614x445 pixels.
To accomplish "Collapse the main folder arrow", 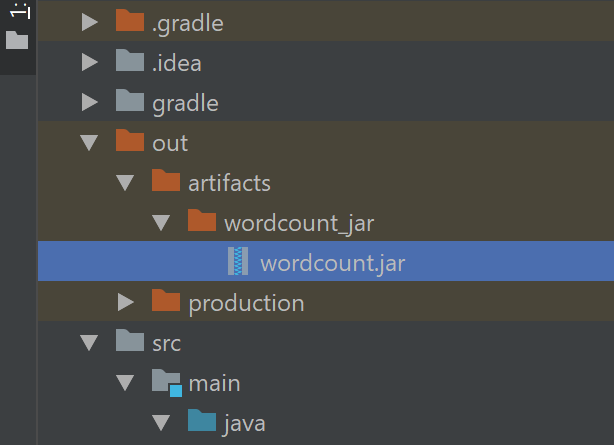I will (x=125, y=383).
